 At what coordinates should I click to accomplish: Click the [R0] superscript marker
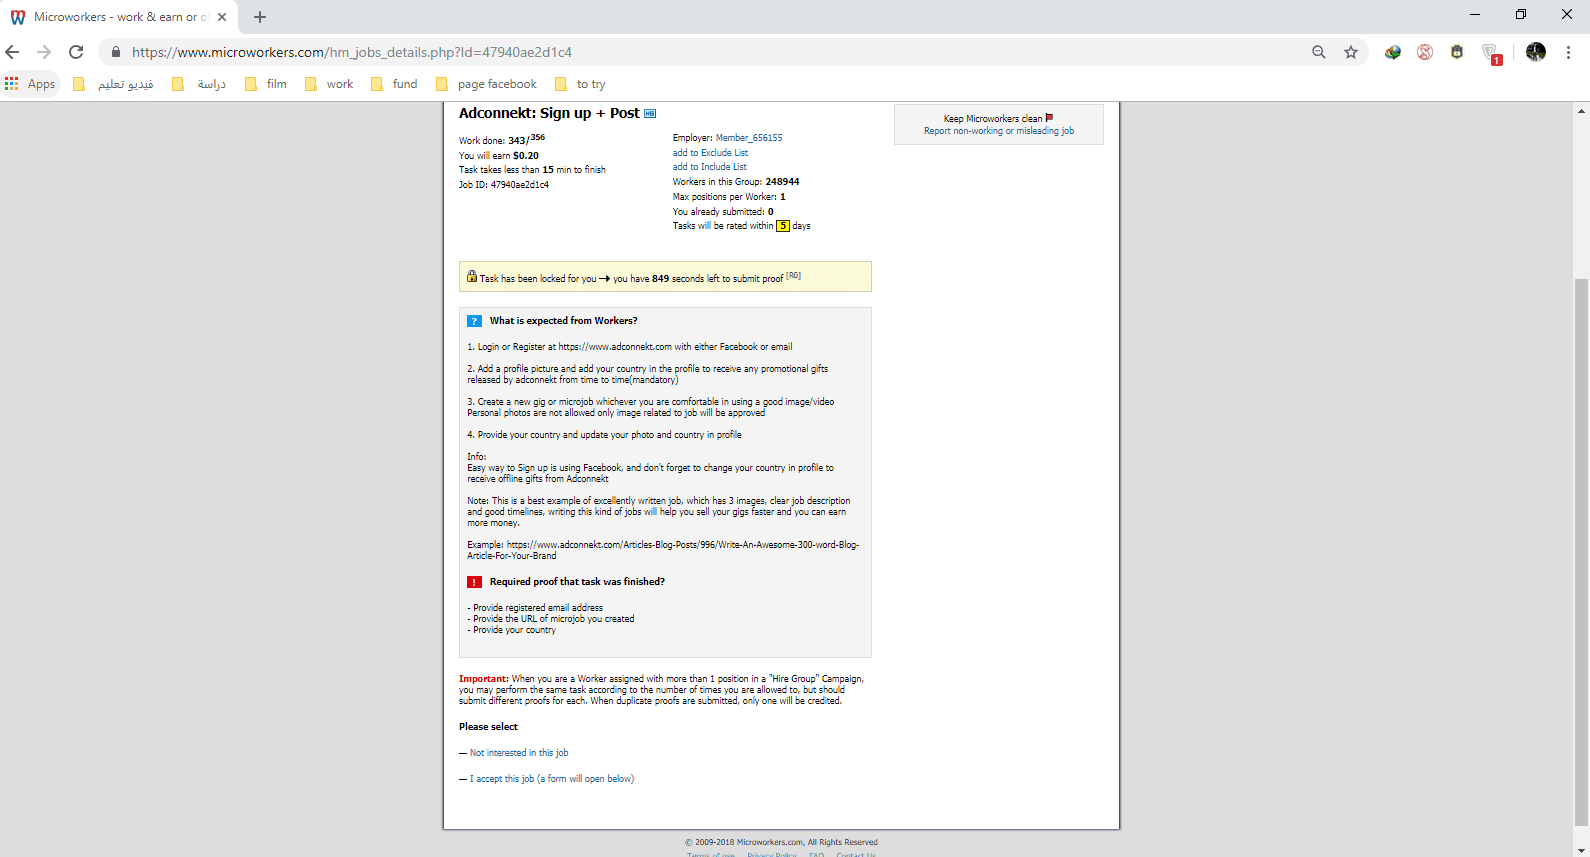click(793, 275)
